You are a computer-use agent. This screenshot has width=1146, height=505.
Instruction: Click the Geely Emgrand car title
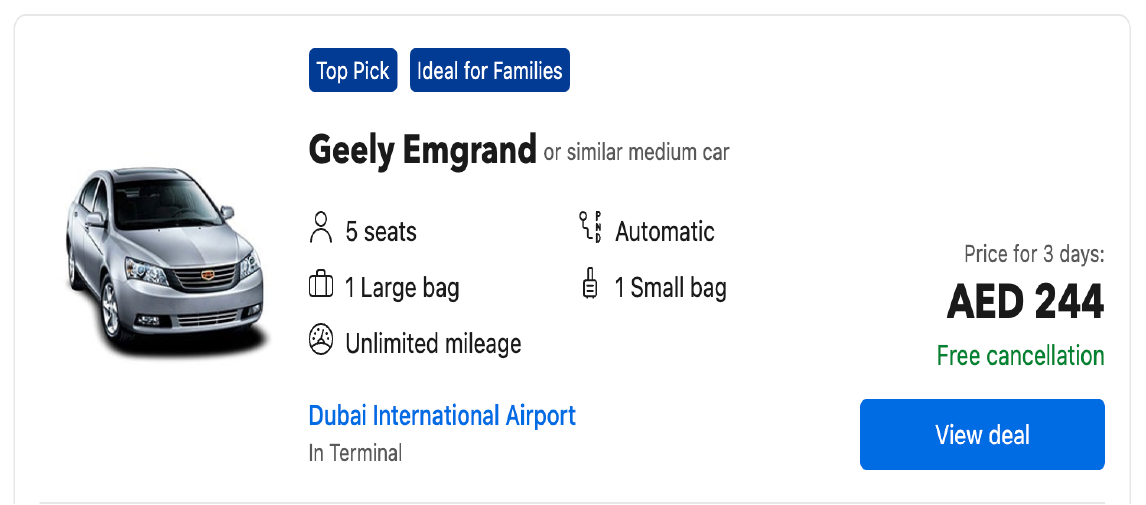[x=422, y=150]
